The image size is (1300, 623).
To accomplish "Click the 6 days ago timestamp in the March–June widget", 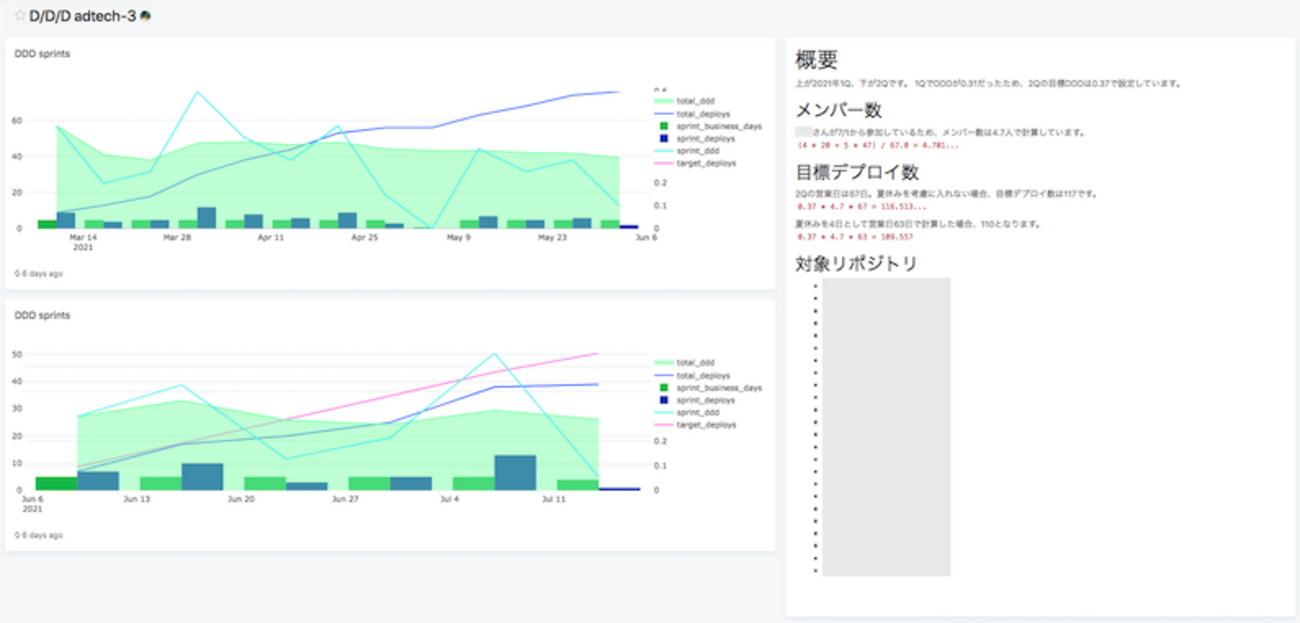I will (42, 272).
